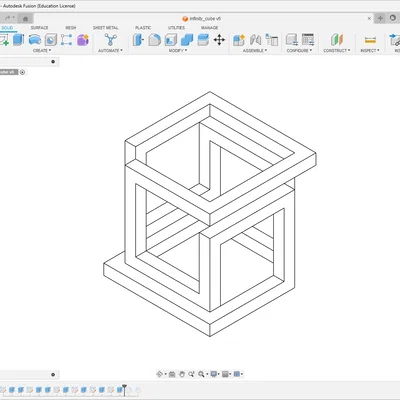Screen dimensions: 400x400
Task: Select the Pan hand tool
Action: 182,374
